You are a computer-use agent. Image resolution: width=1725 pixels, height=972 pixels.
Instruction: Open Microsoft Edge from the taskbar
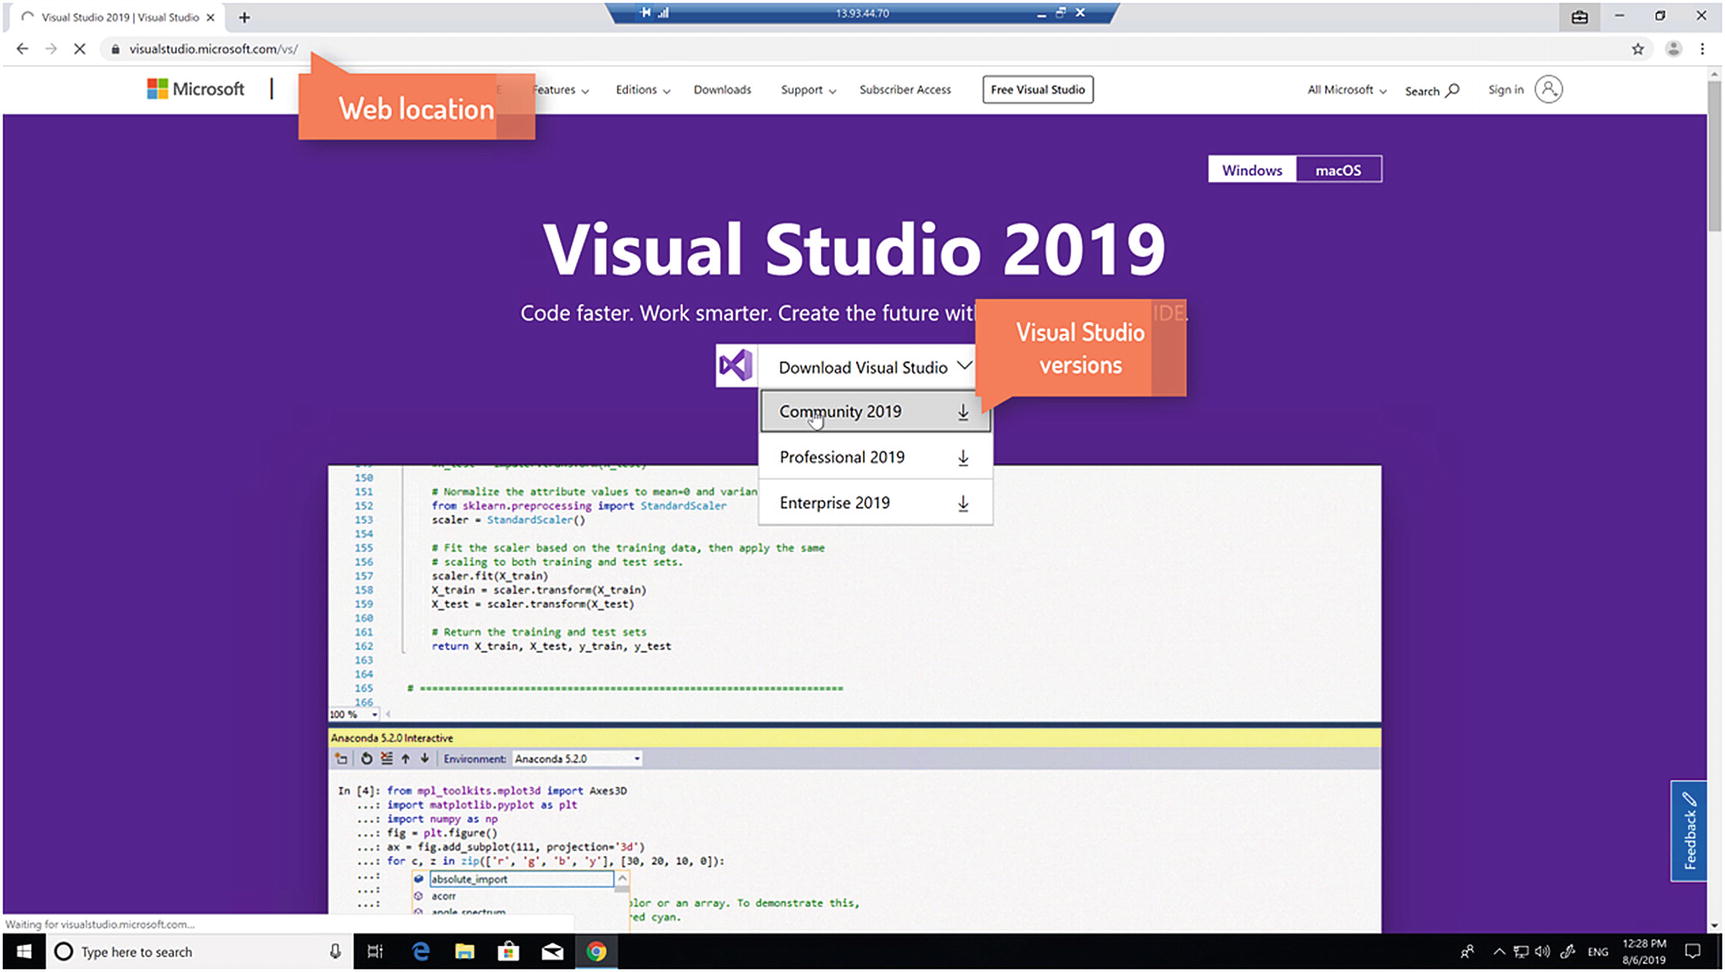coord(420,952)
